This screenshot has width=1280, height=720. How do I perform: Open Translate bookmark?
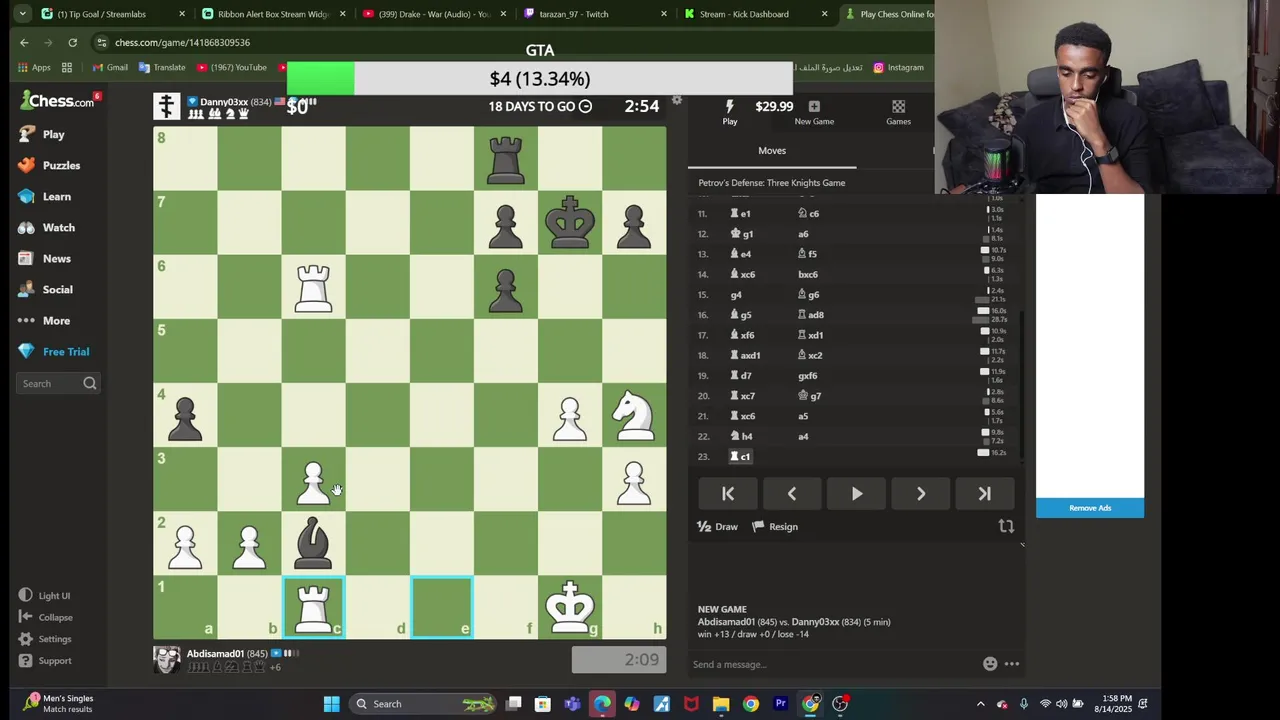(162, 67)
